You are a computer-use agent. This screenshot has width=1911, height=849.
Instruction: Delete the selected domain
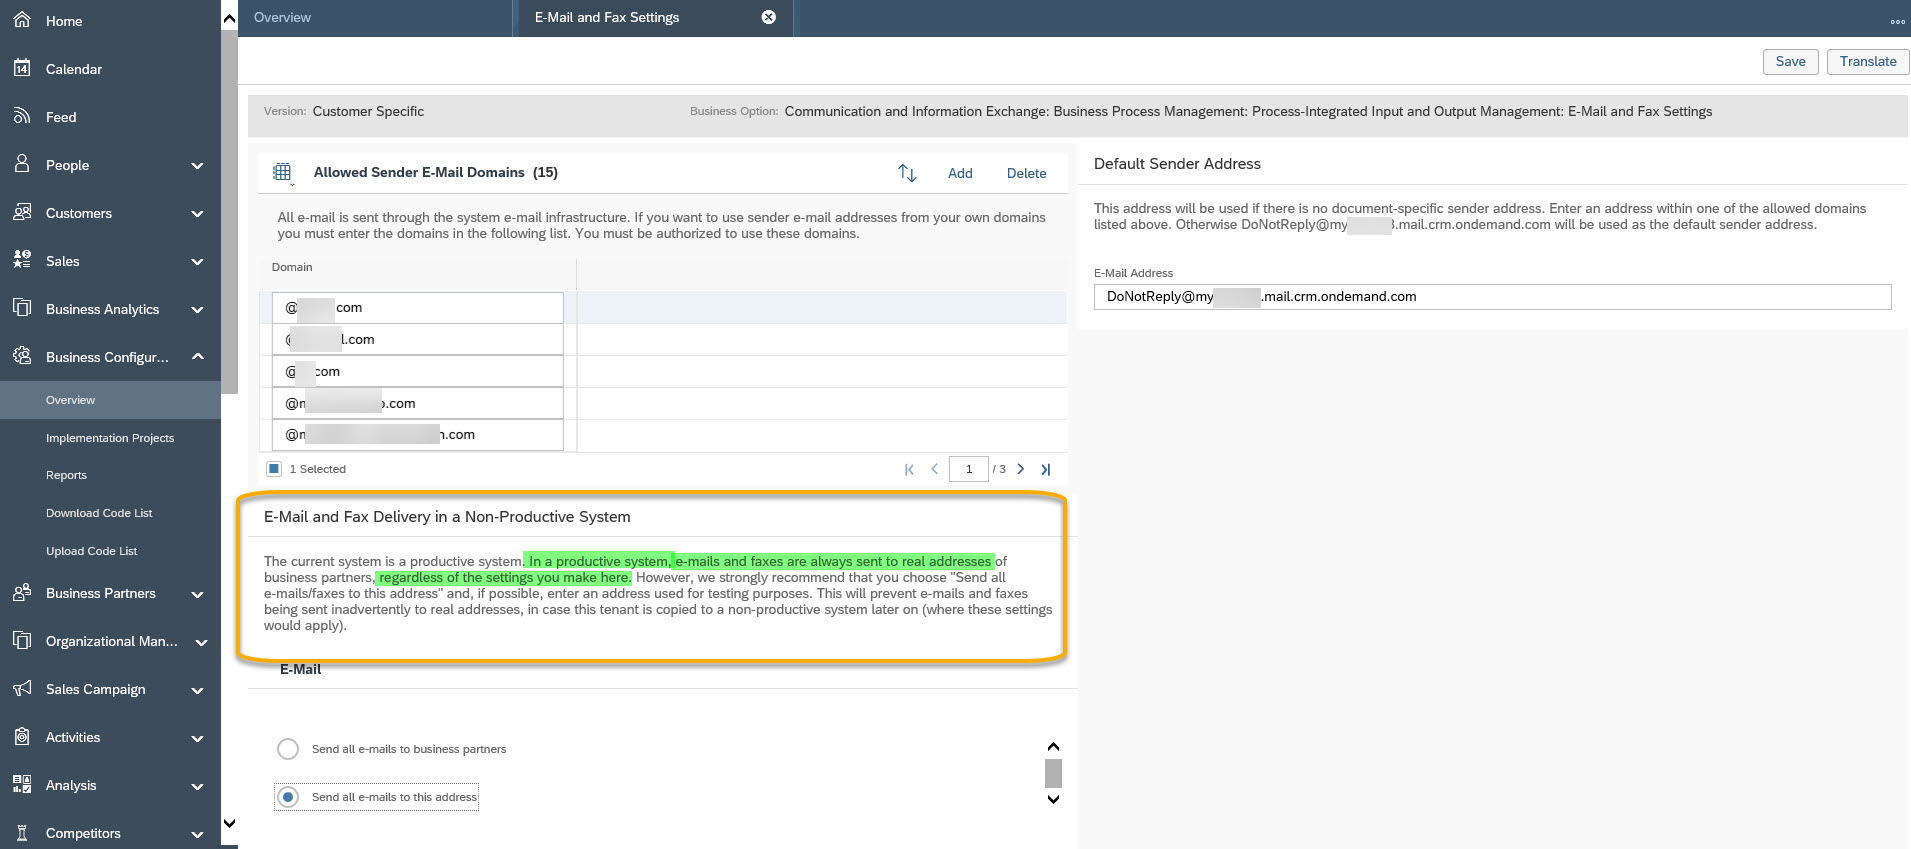(x=1026, y=173)
